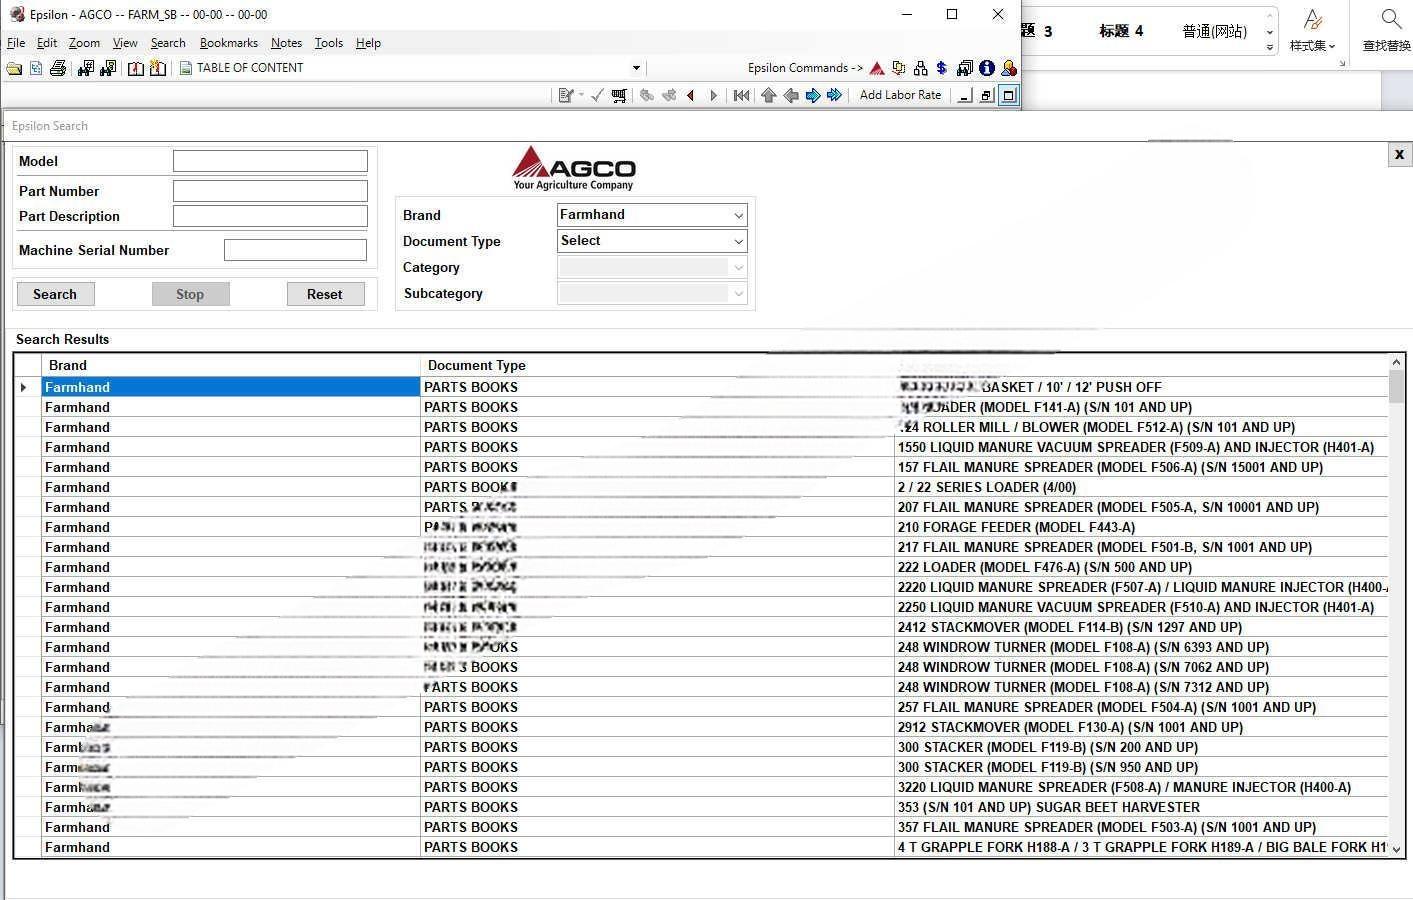The width and height of the screenshot is (1413, 900).
Task: Open the Subcategory dropdown
Action: [x=738, y=293]
